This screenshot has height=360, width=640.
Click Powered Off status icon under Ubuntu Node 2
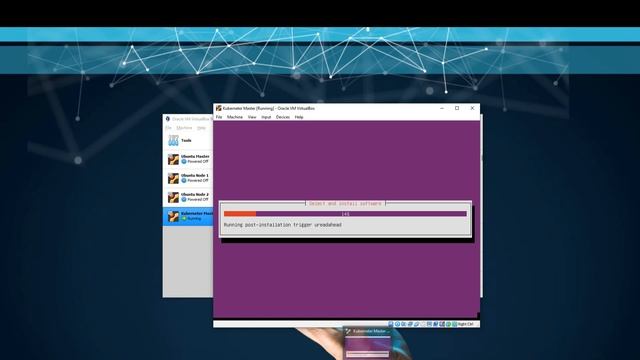pos(184,200)
